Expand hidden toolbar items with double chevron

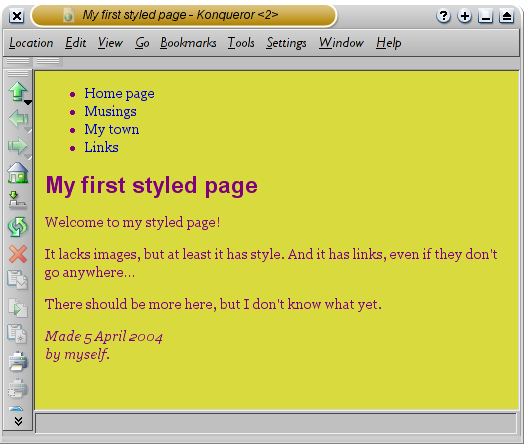tap(18, 421)
